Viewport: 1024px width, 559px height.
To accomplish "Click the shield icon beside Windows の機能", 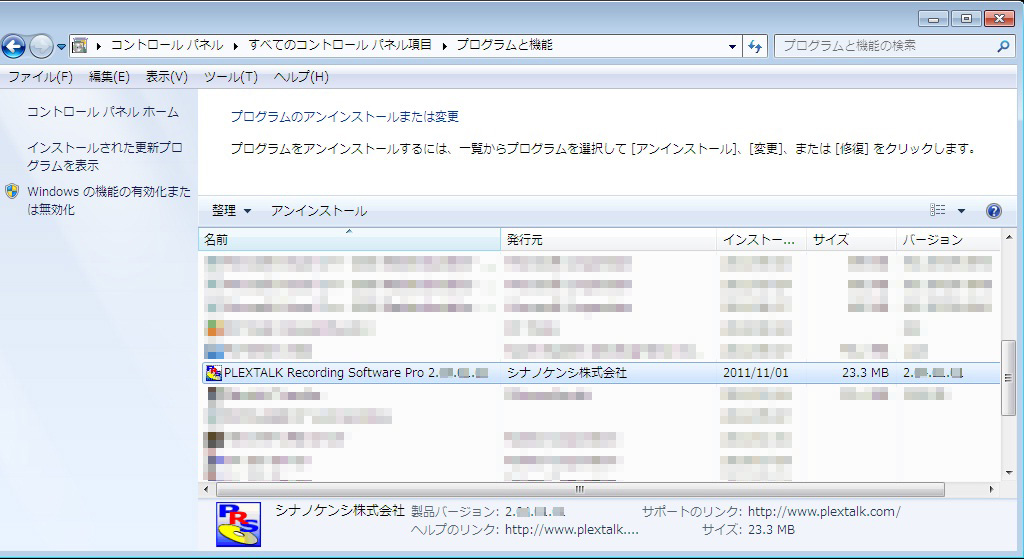I will (12, 191).
